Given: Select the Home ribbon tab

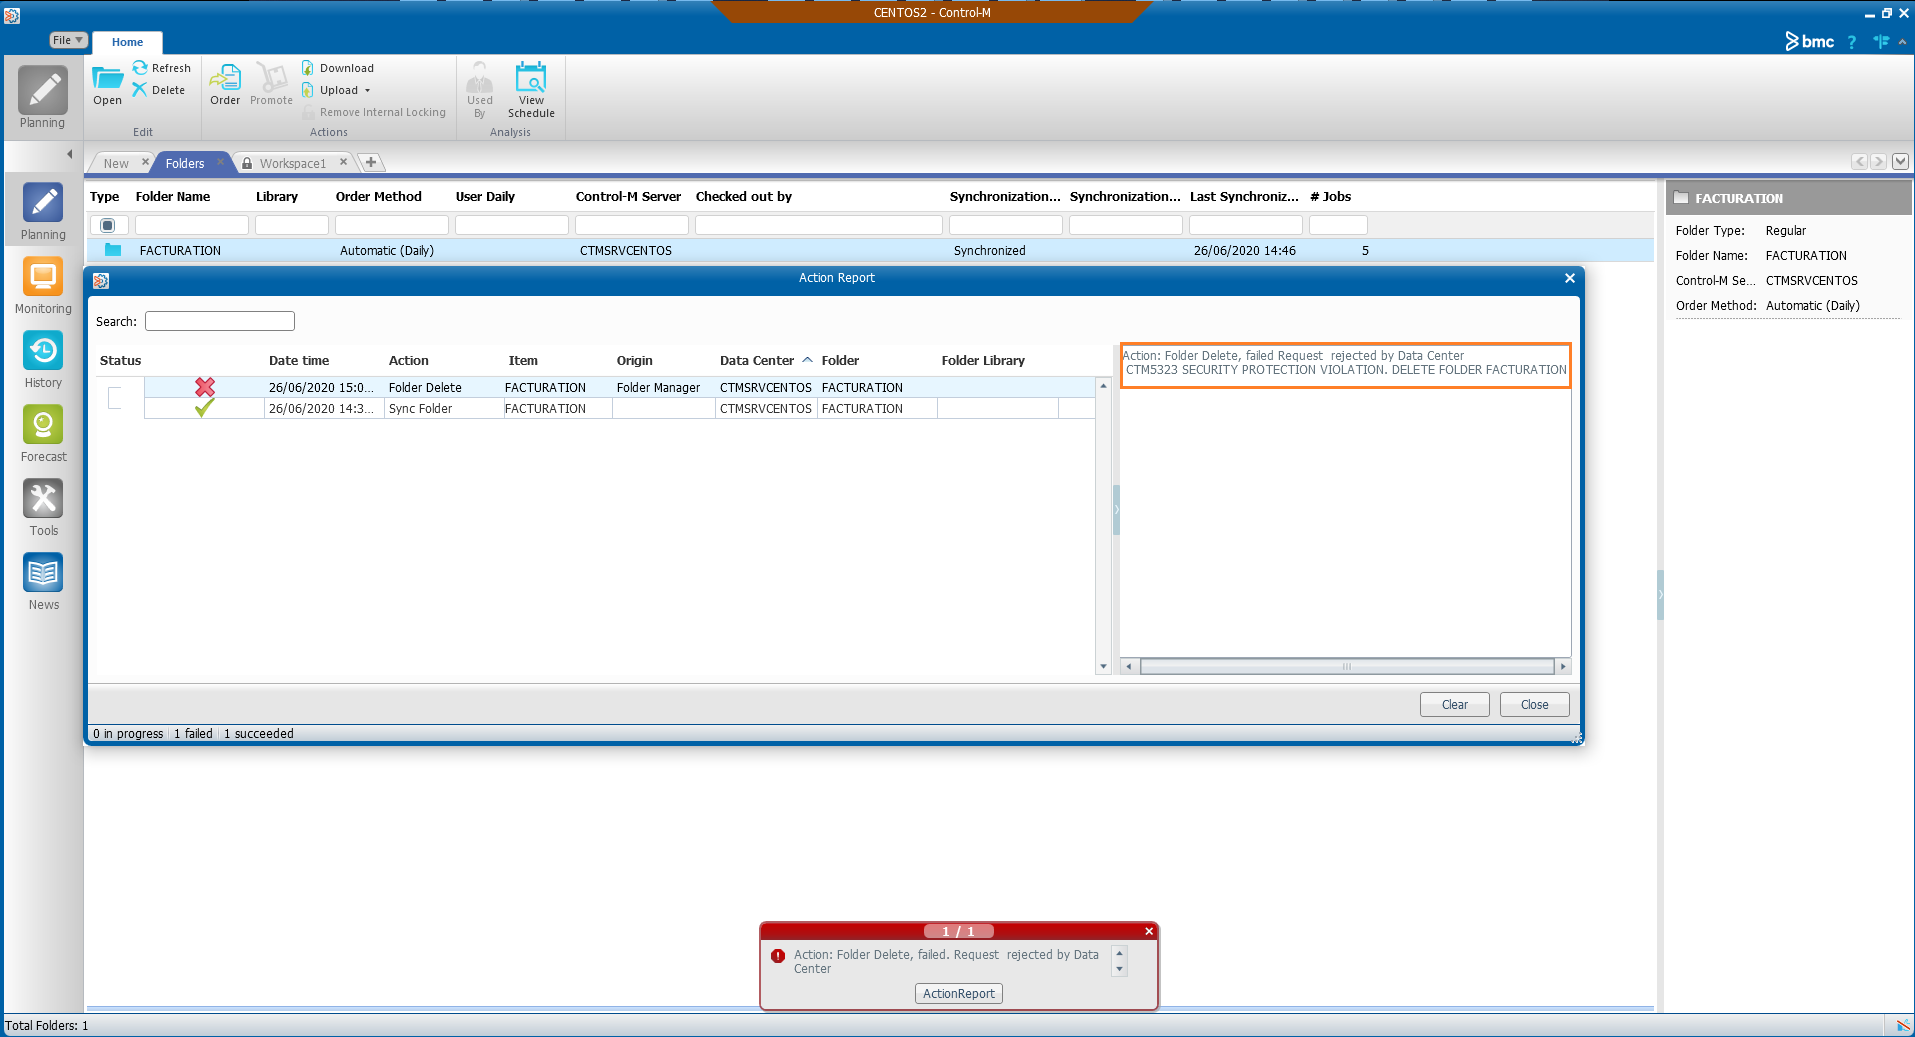Looking at the screenshot, I should 127,42.
